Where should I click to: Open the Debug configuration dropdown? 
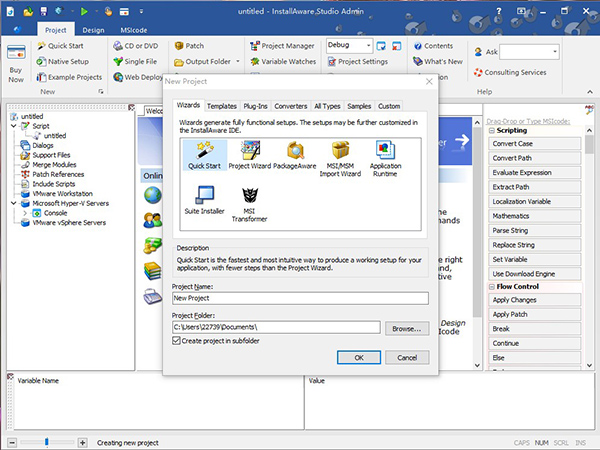click(x=368, y=46)
